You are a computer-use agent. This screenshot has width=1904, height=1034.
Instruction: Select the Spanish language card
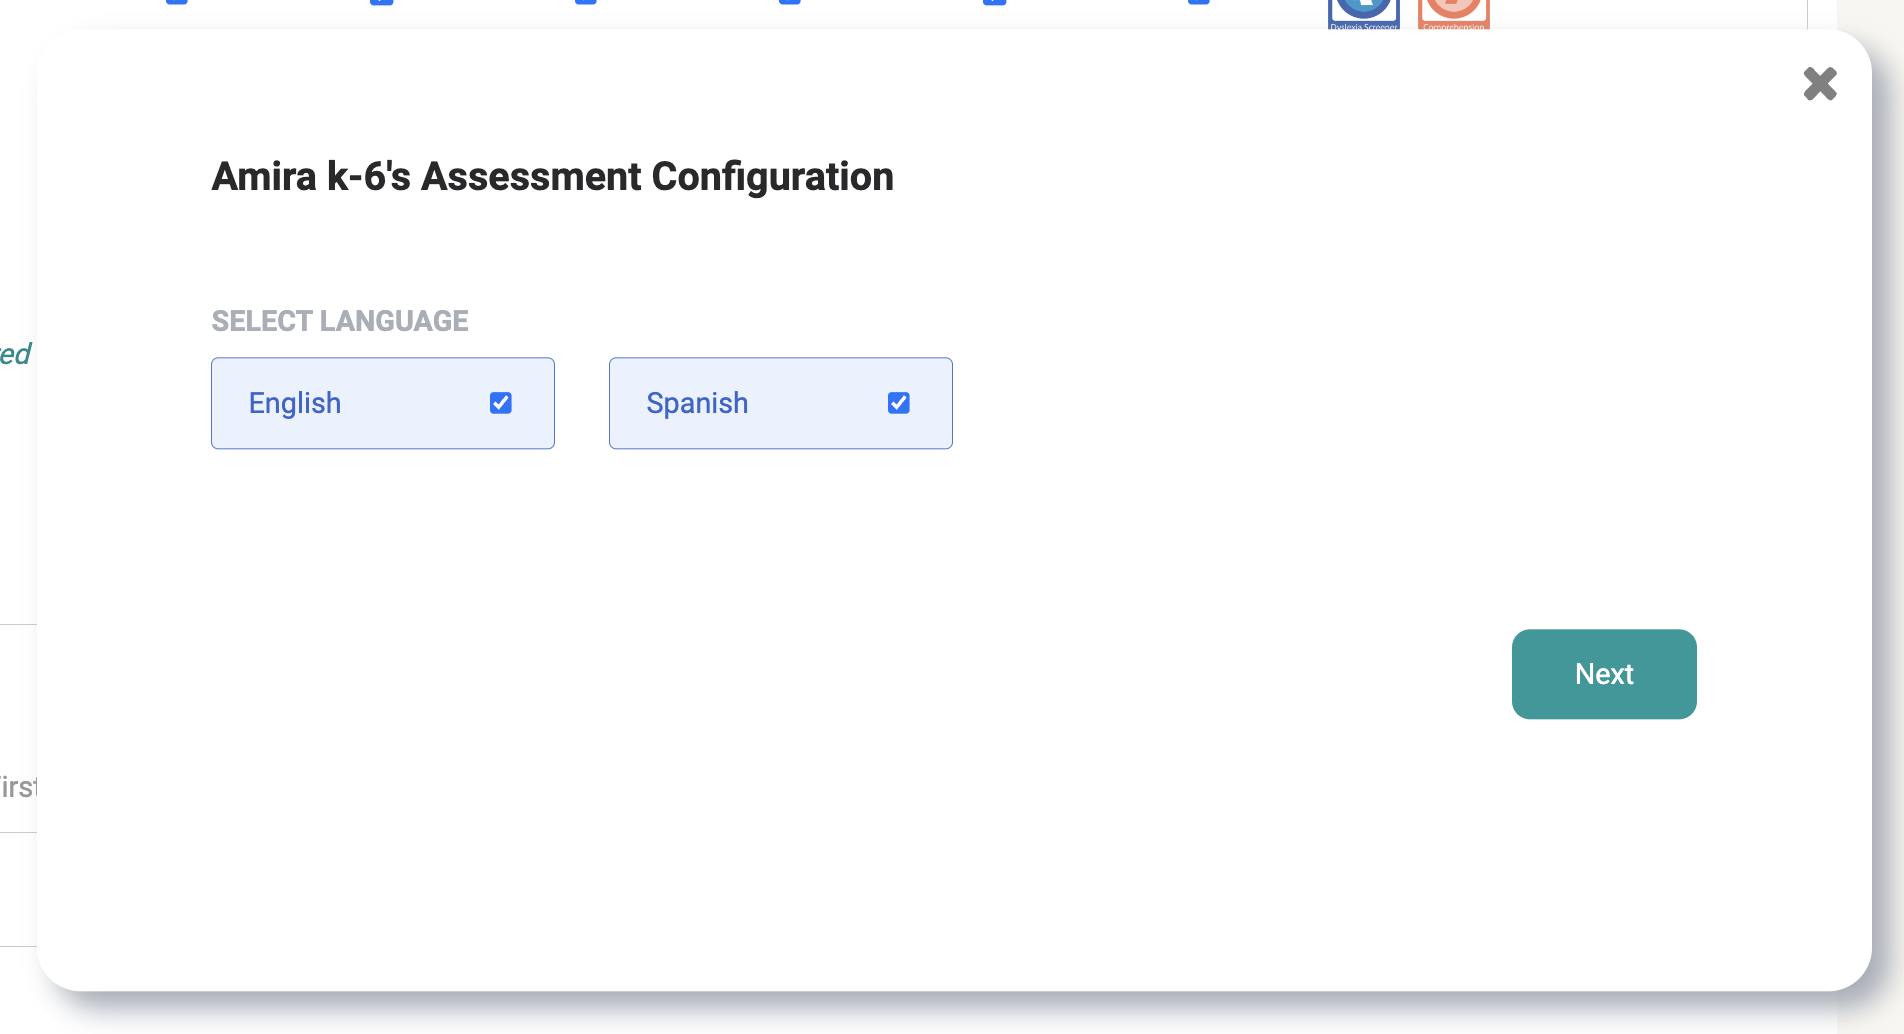click(780, 403)
